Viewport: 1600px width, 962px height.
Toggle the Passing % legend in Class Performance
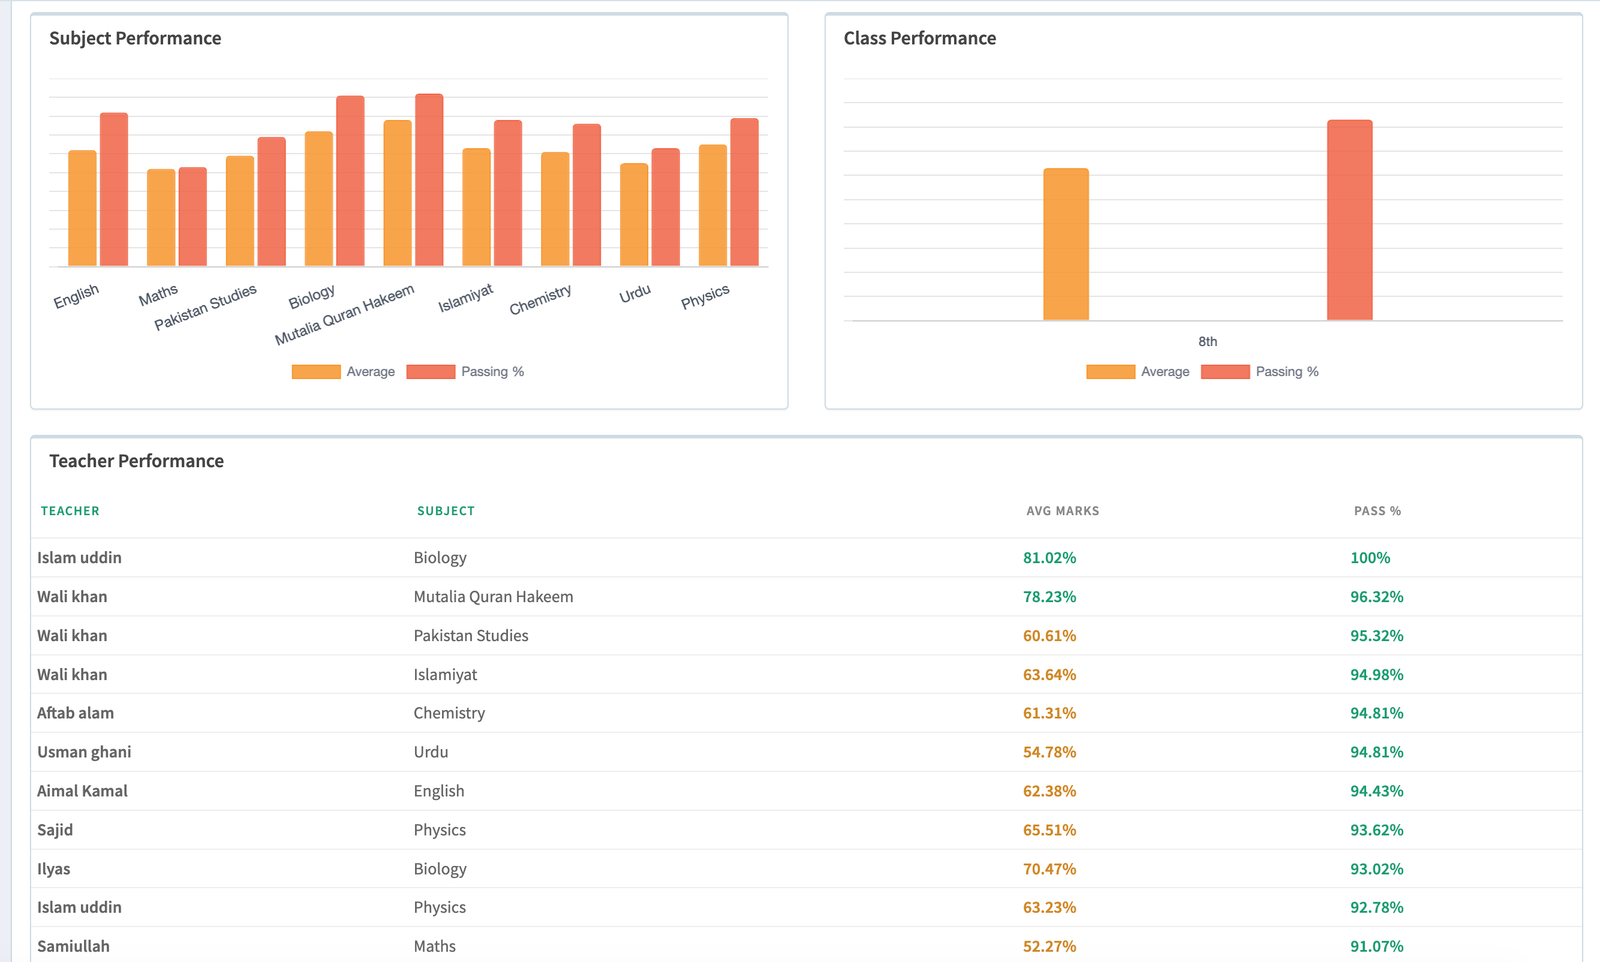(x=1260, y=372)
